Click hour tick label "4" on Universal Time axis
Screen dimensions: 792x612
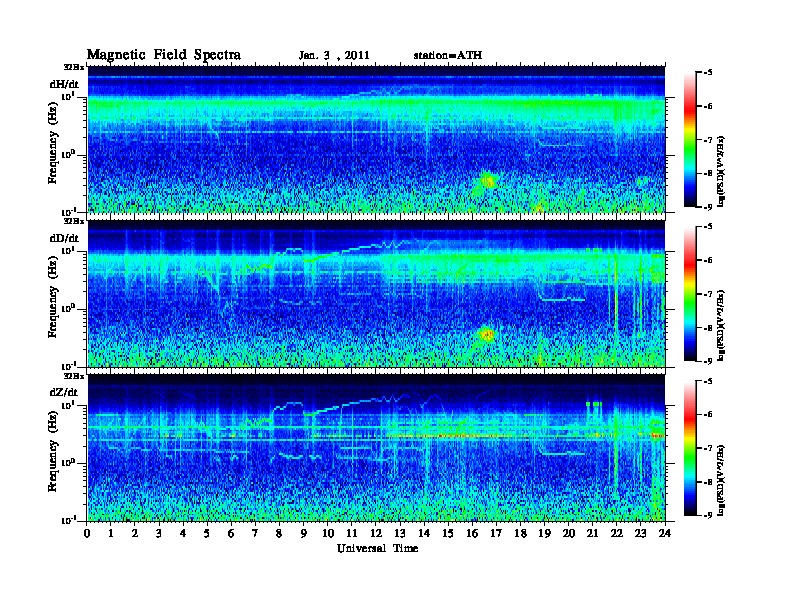[183, 533]
